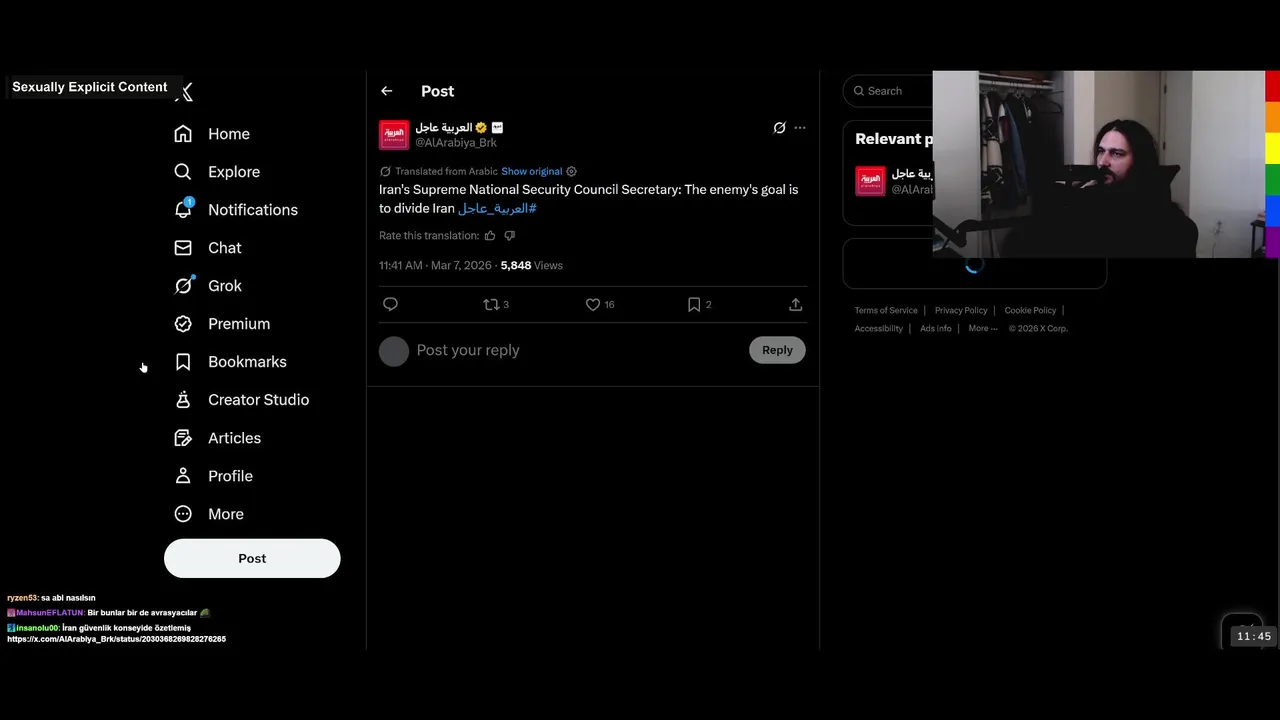Click the Creator Studio icon
Image resolution: width=1280 pixels, height=720 pixels.
coord(183,400)
